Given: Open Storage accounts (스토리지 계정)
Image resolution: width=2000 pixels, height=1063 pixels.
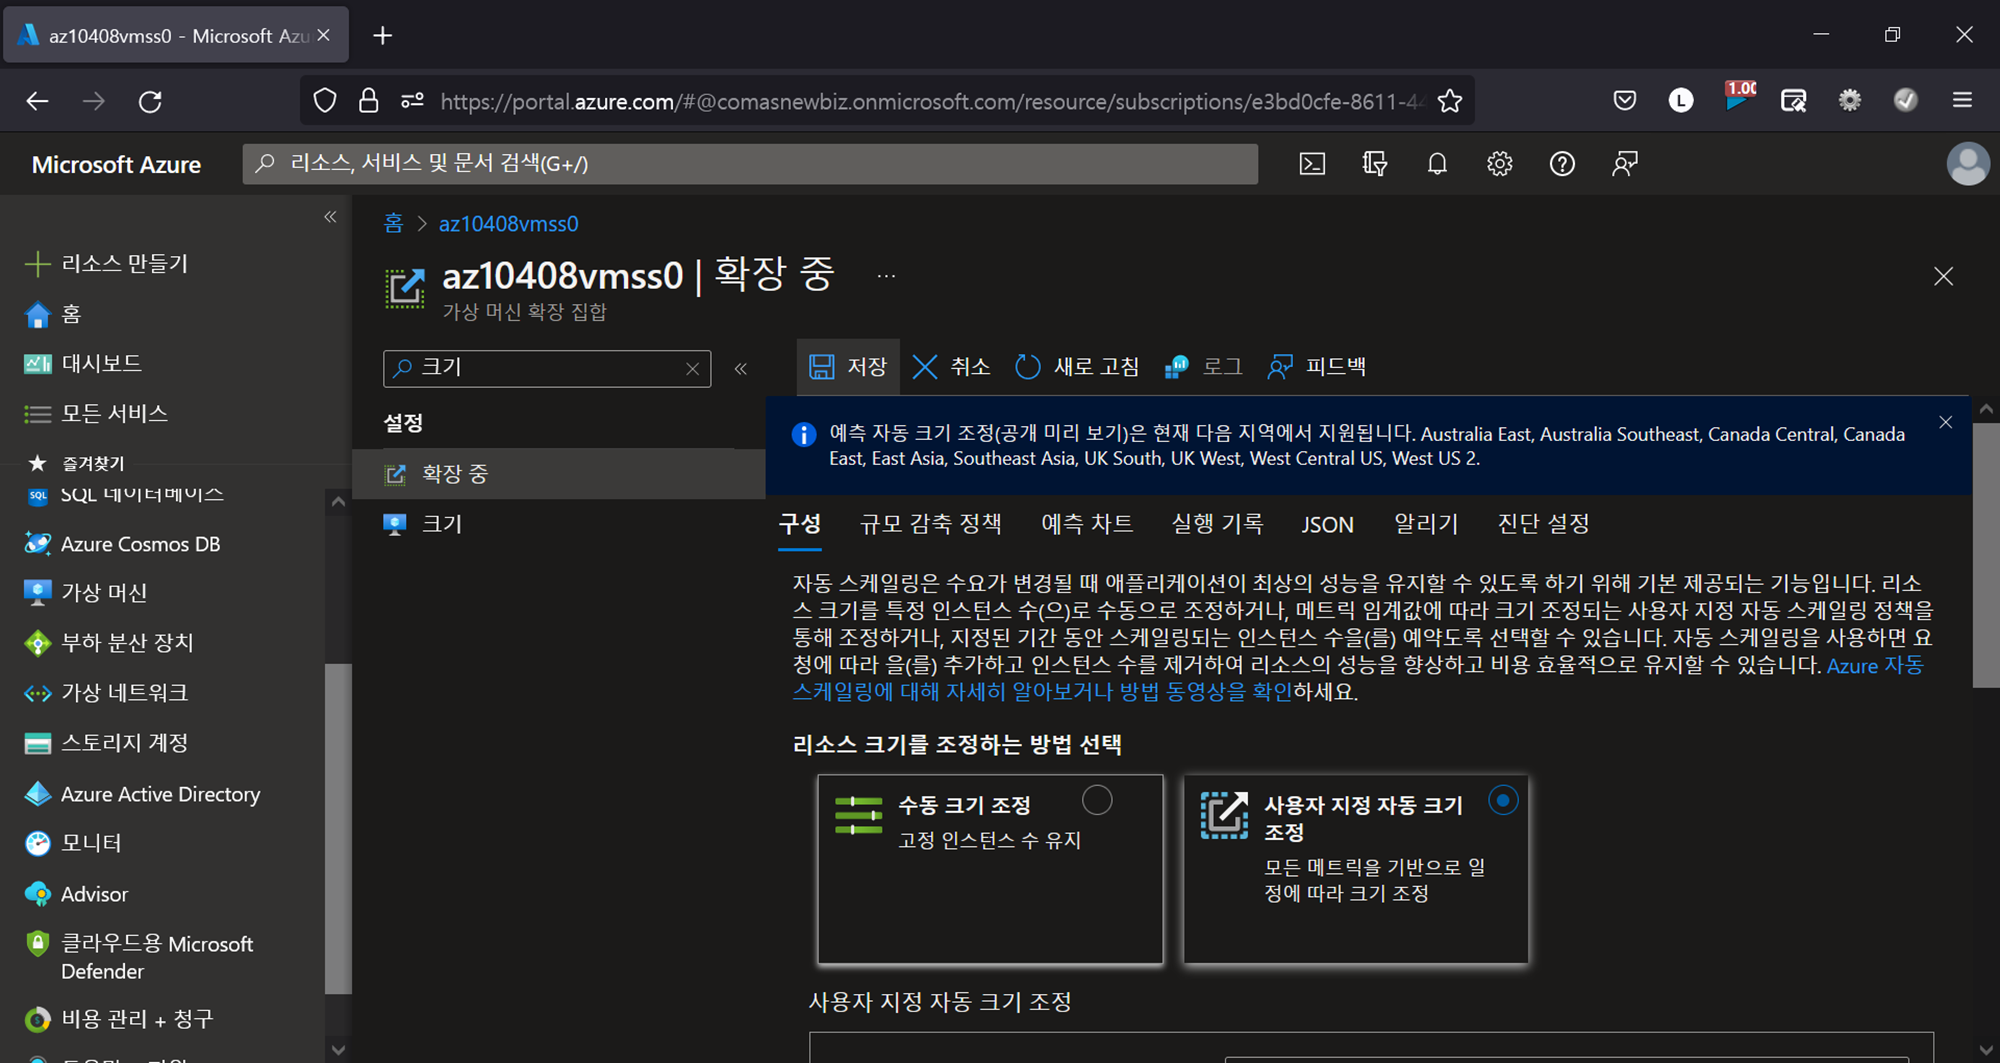Looking at the screenshot, I should pyautogui.click(x=106, y=743).
